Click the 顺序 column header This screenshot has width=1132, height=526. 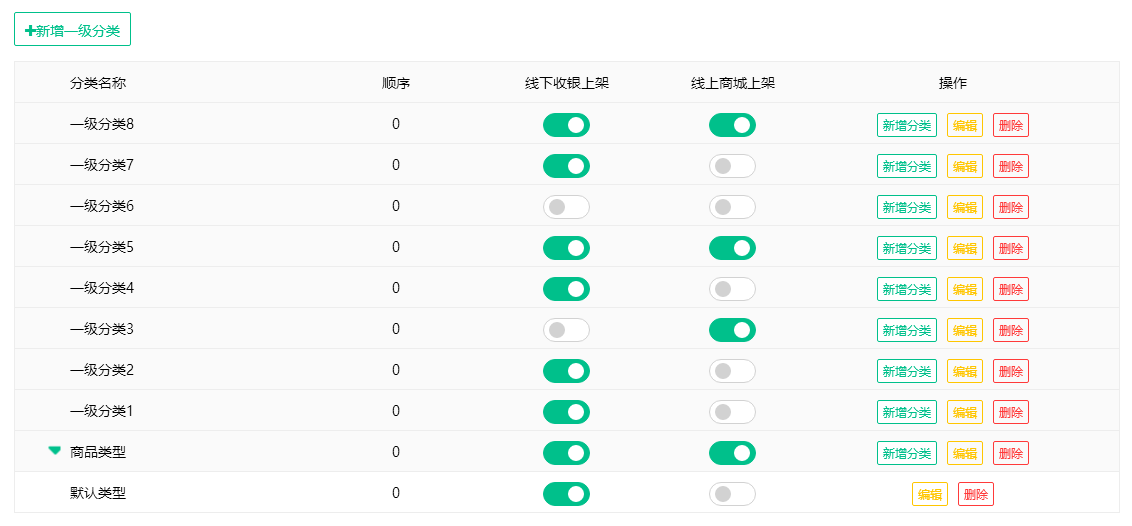[396, 83]
